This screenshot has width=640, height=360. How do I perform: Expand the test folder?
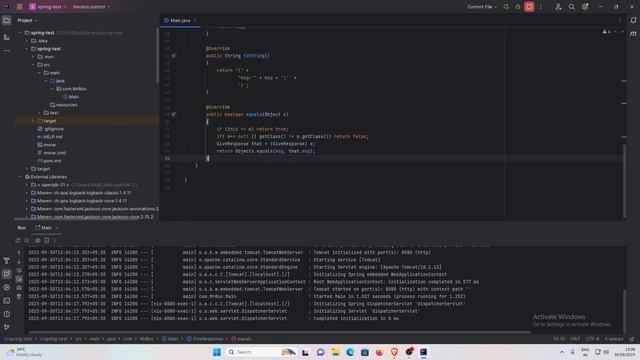point(40,113)
